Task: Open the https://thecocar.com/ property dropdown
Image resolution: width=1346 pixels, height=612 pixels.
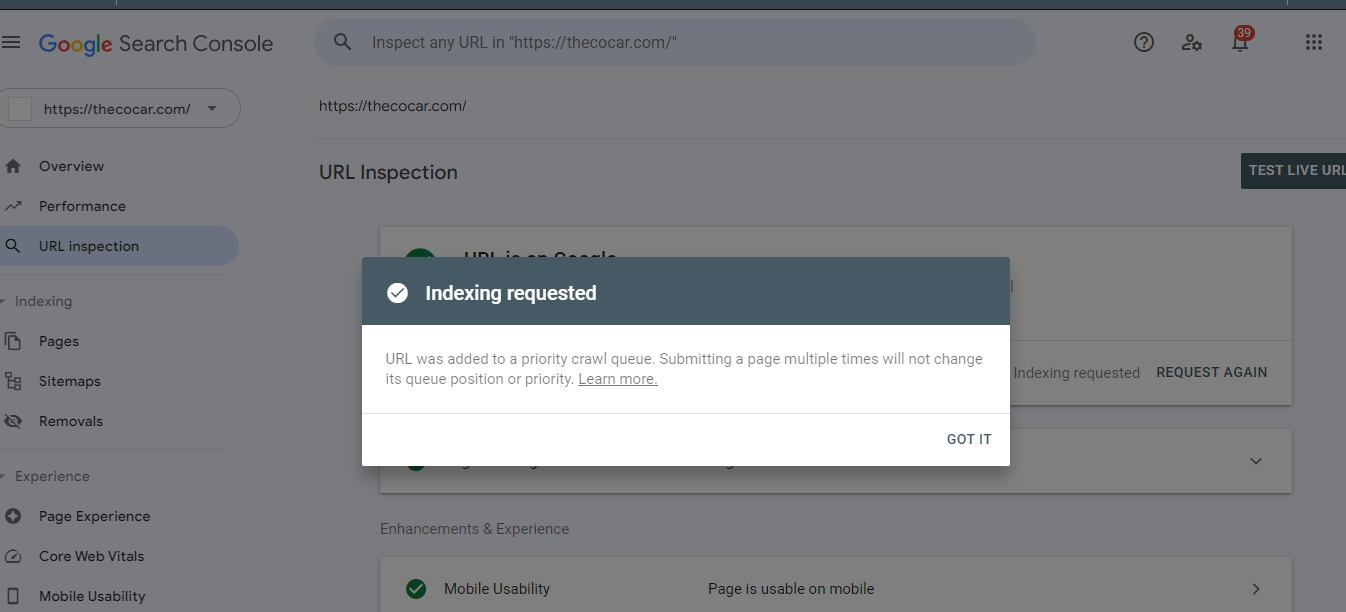Action: (120, 108)
